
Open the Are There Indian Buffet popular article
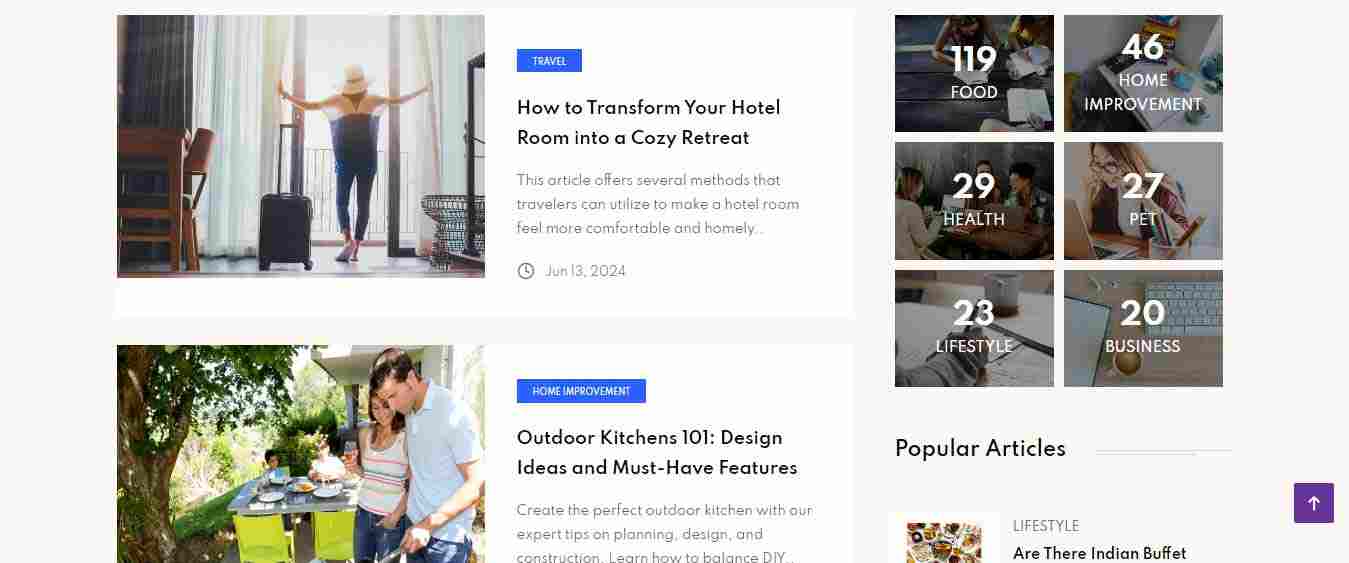1099,553
